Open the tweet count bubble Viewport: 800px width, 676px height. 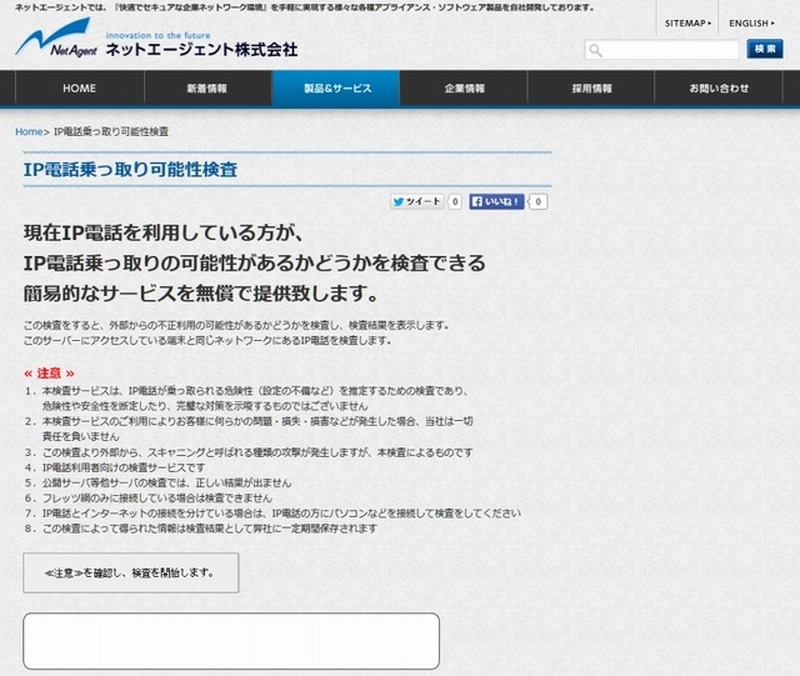click(x=455, y=202)
